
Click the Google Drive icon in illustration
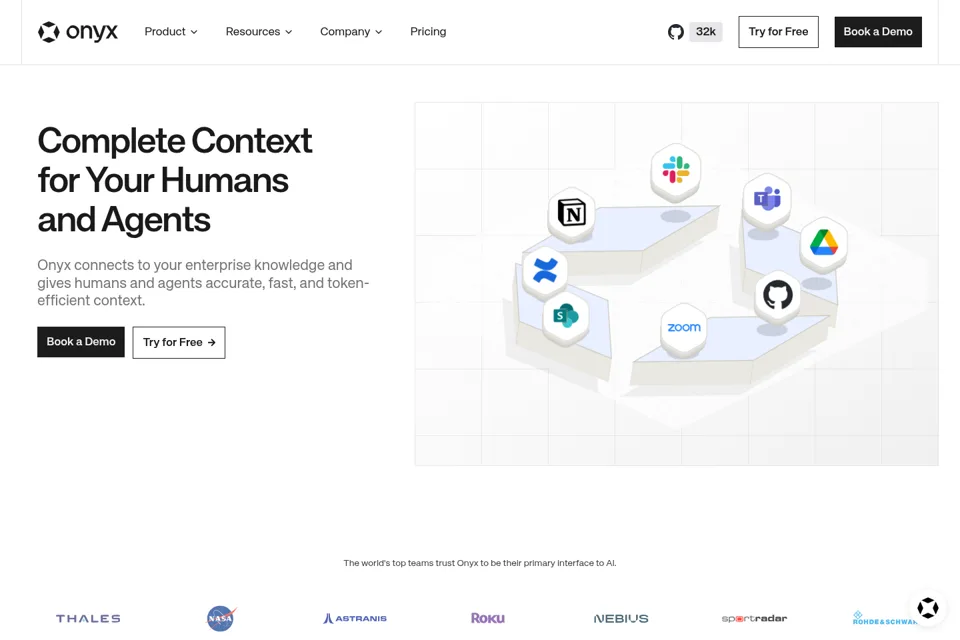coord(823,243)
